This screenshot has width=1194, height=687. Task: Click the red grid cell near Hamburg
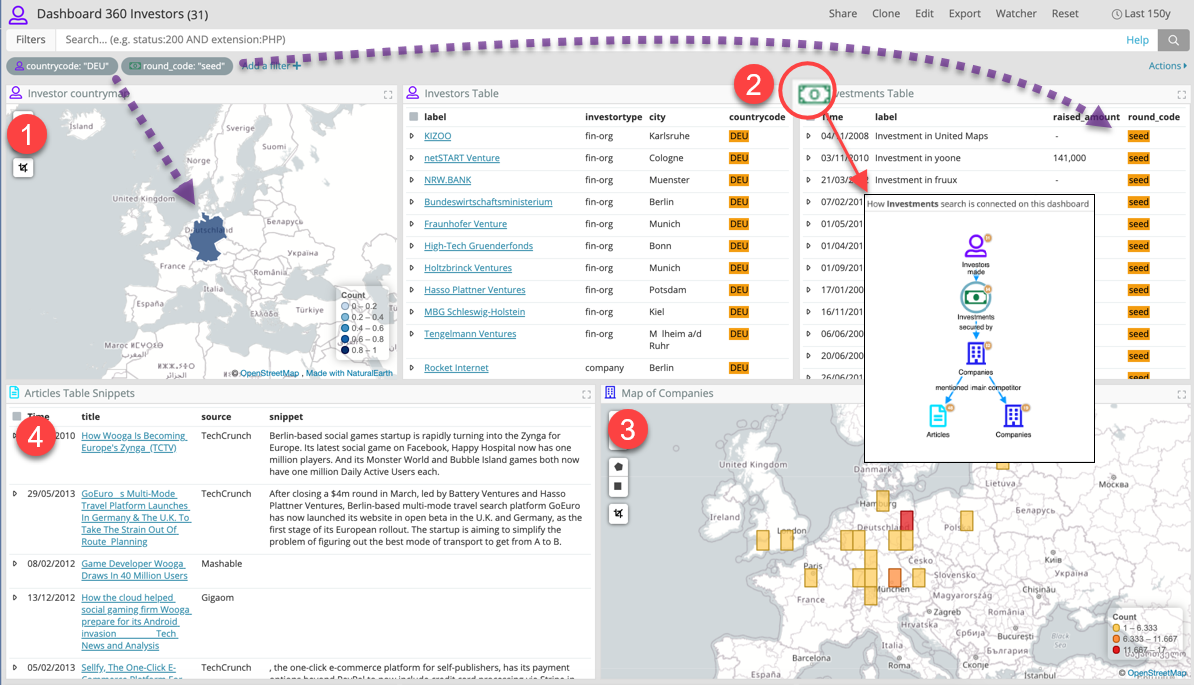(906, 520)
